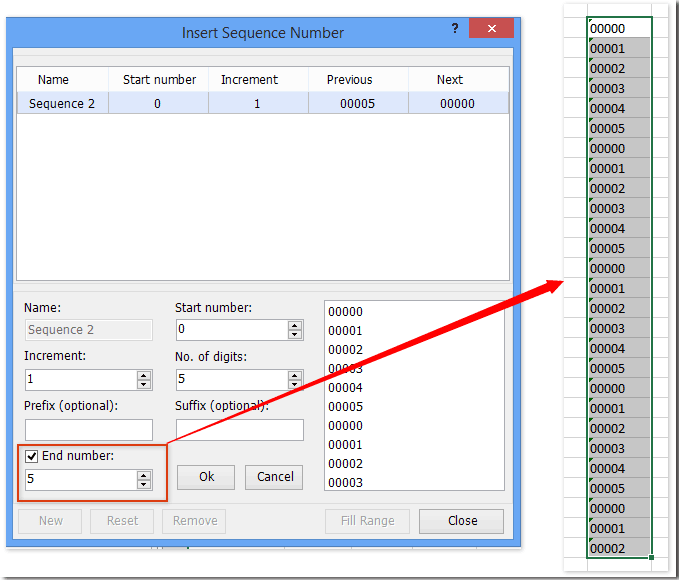Click the Ok button
Viewport: 679px width, 580px height.
[206, 477]
